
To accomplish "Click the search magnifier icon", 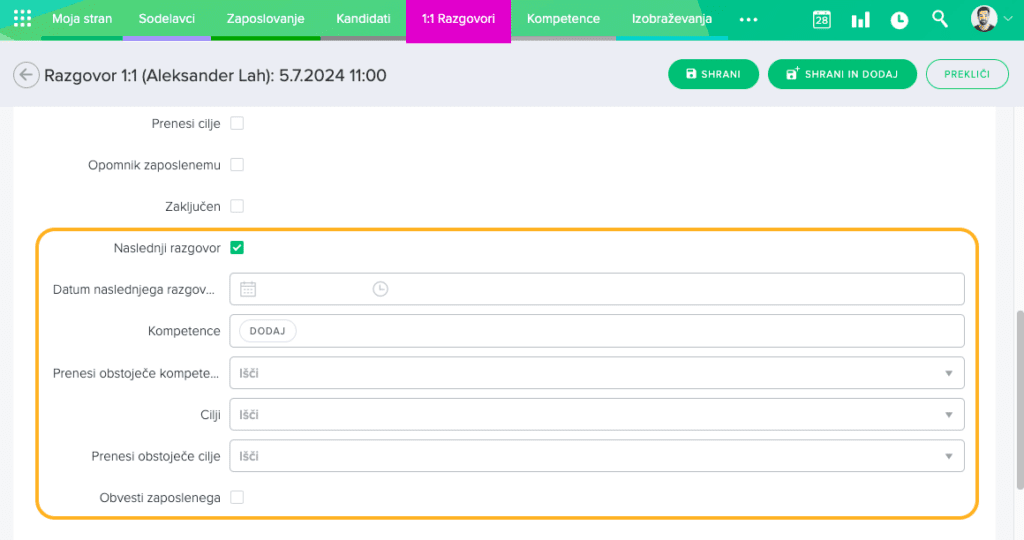I will [939, 19].
